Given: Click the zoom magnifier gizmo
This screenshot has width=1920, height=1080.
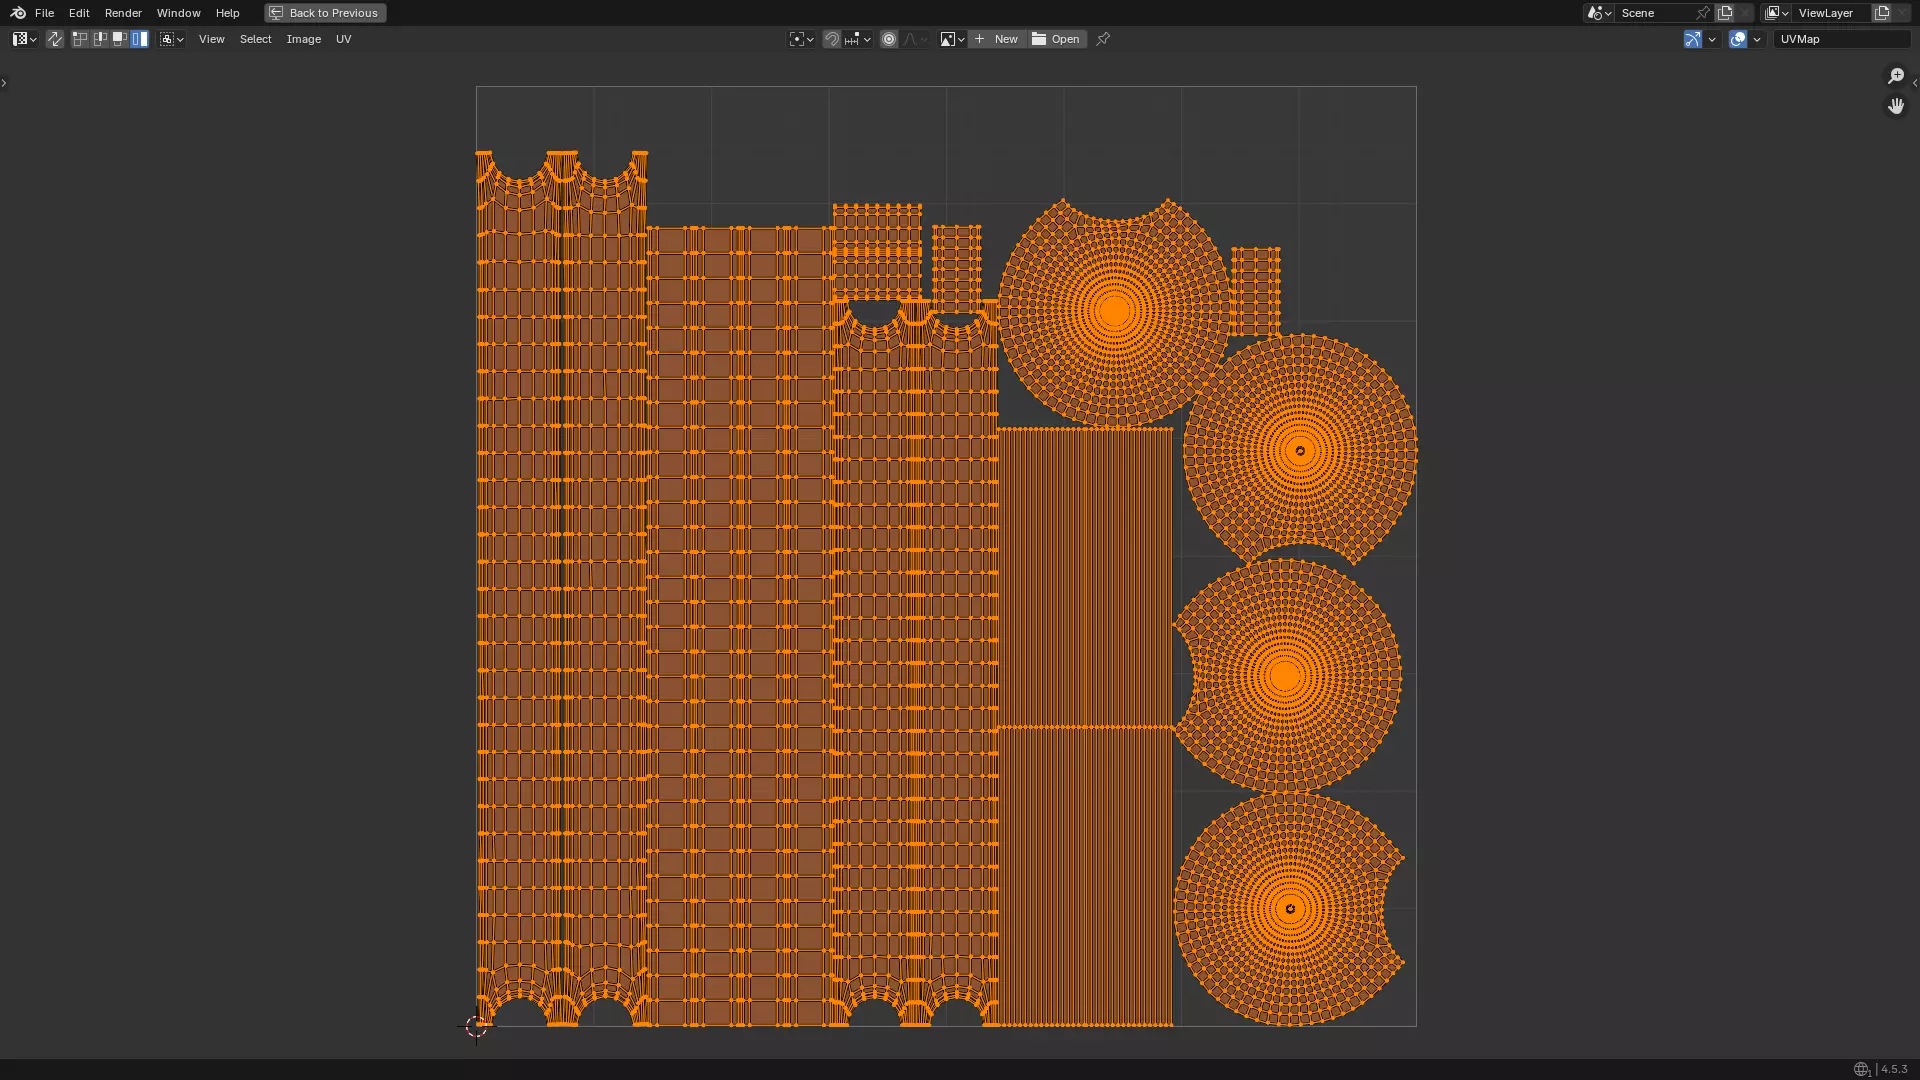Looking at the screenshot, I should click(x=1895, y=77).
